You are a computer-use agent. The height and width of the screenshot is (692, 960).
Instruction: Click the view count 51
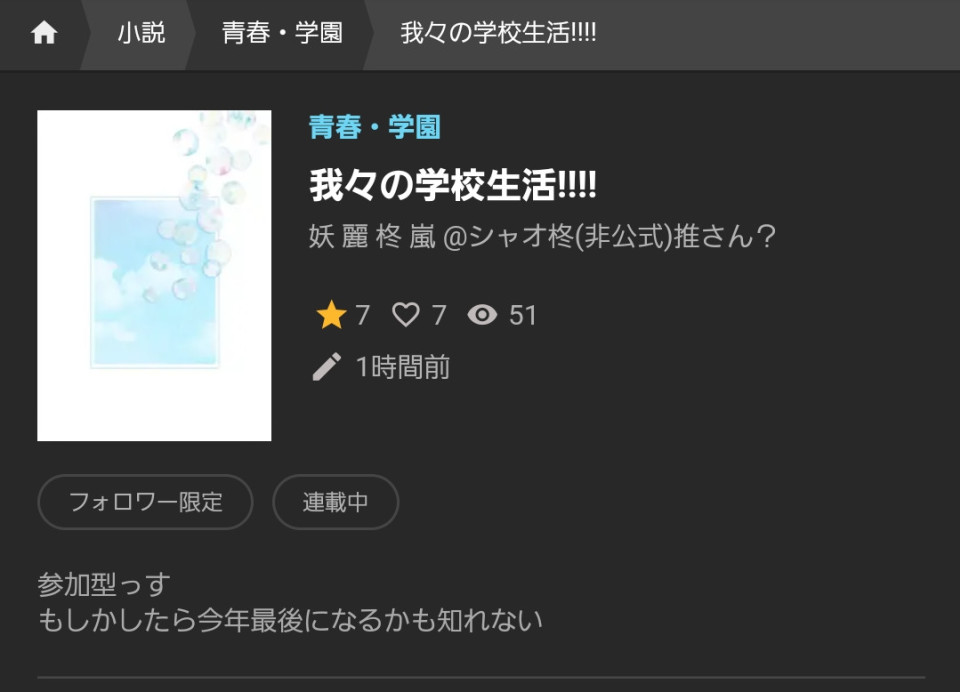522,315
